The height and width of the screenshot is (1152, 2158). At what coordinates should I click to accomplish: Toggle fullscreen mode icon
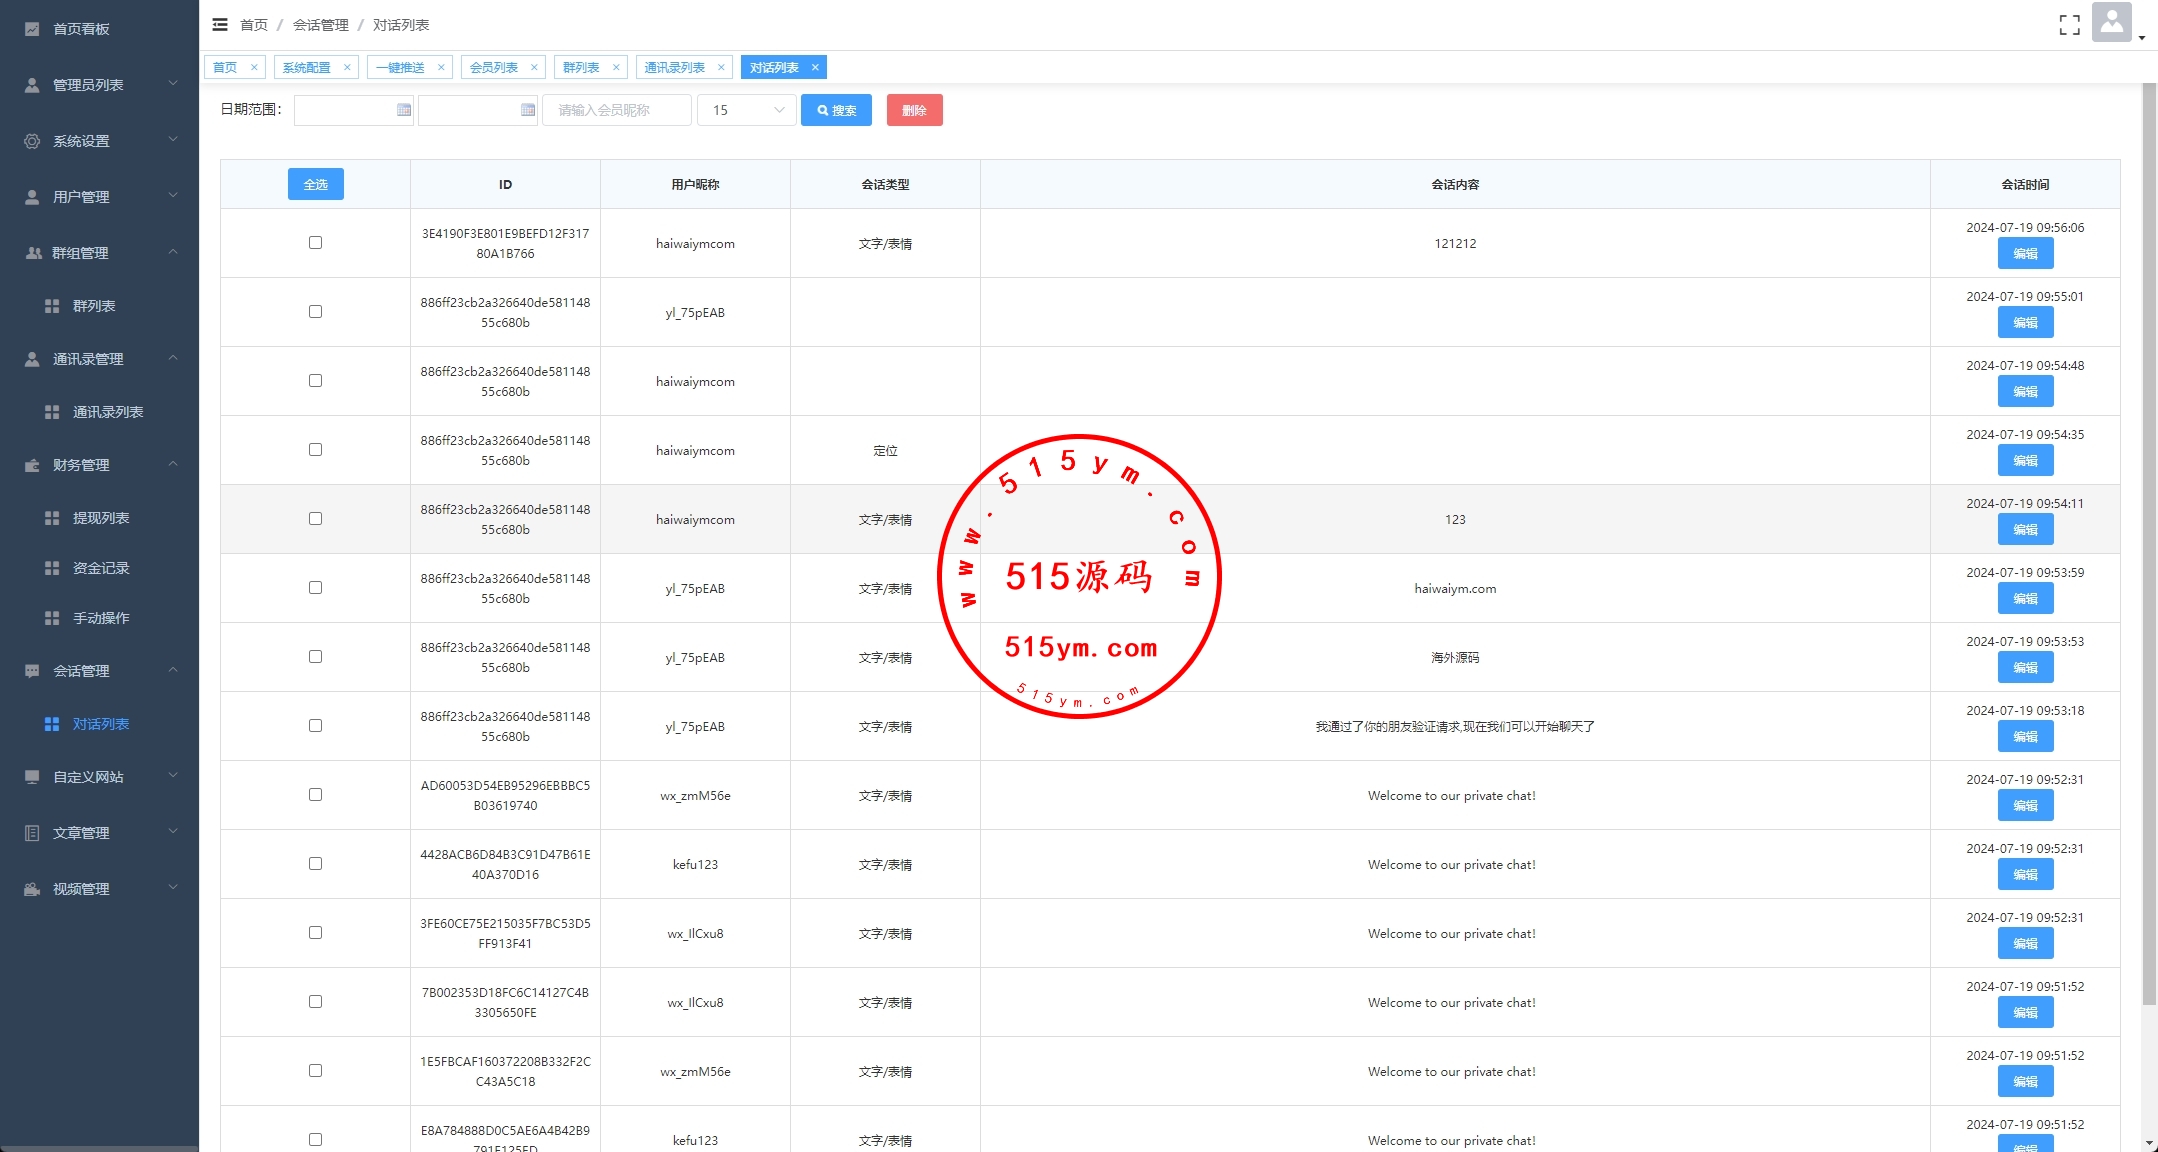[x=2069, y=25]
